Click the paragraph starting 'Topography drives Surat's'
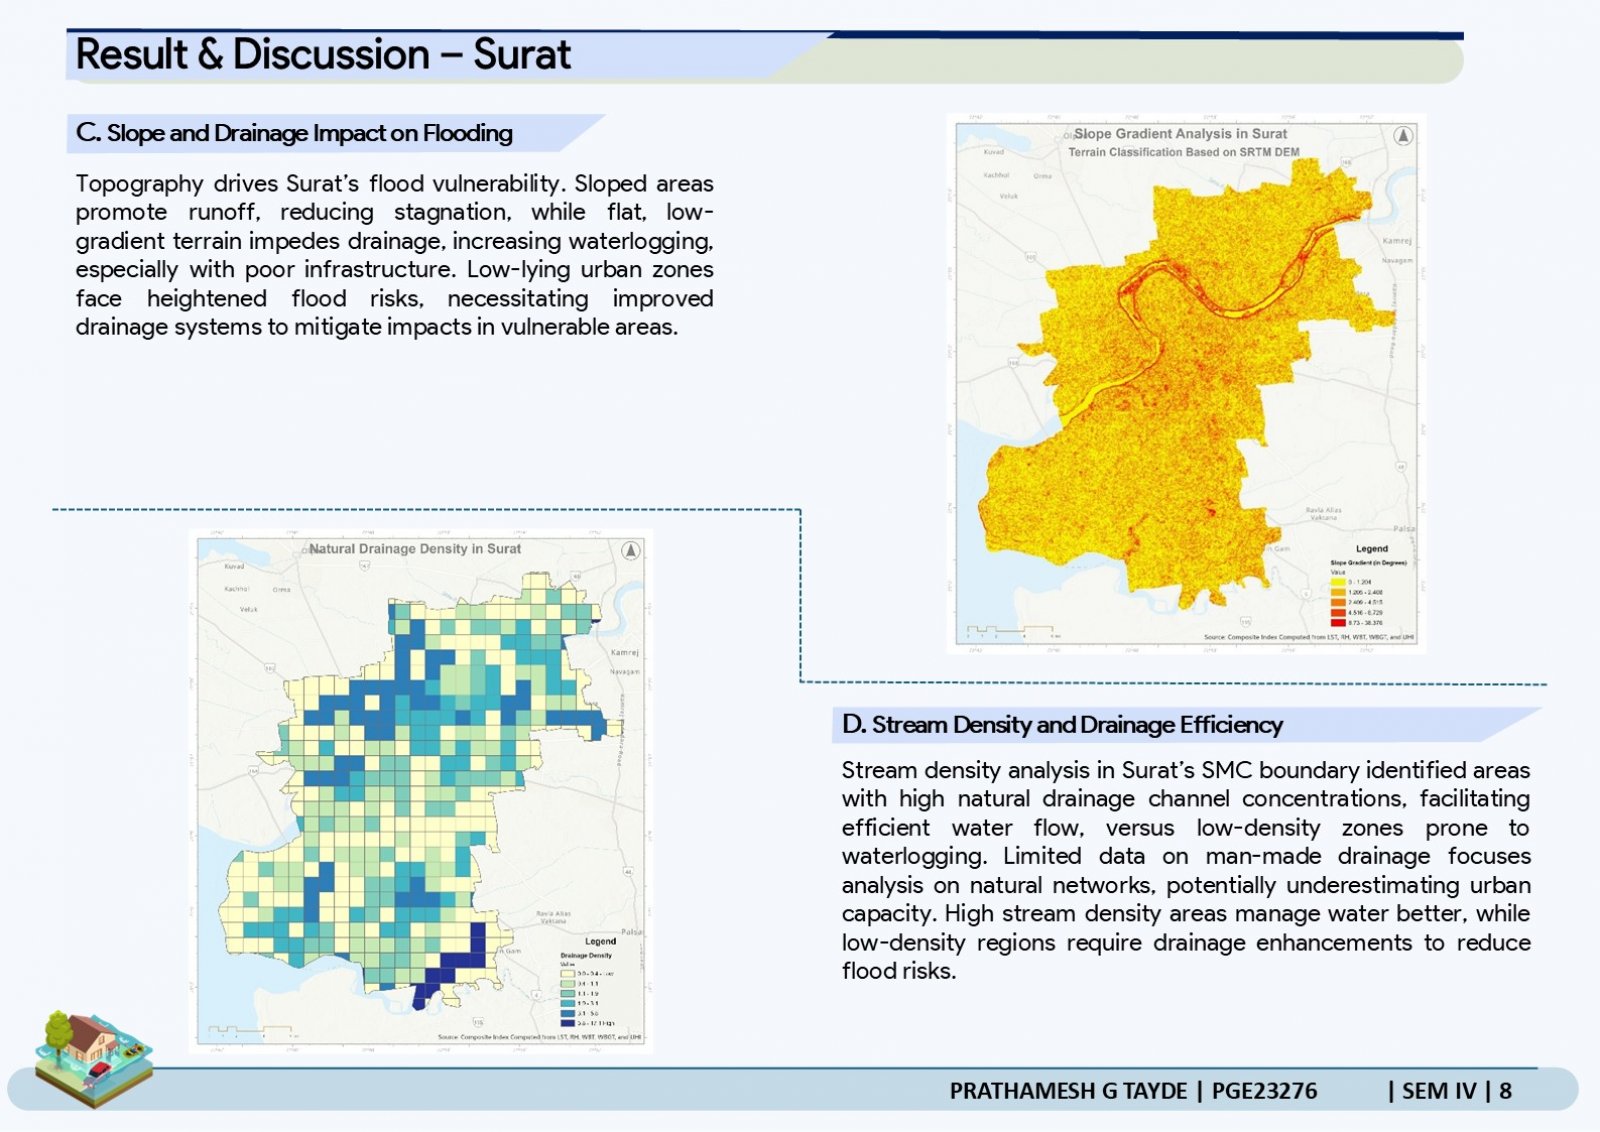 coord(394,255)
